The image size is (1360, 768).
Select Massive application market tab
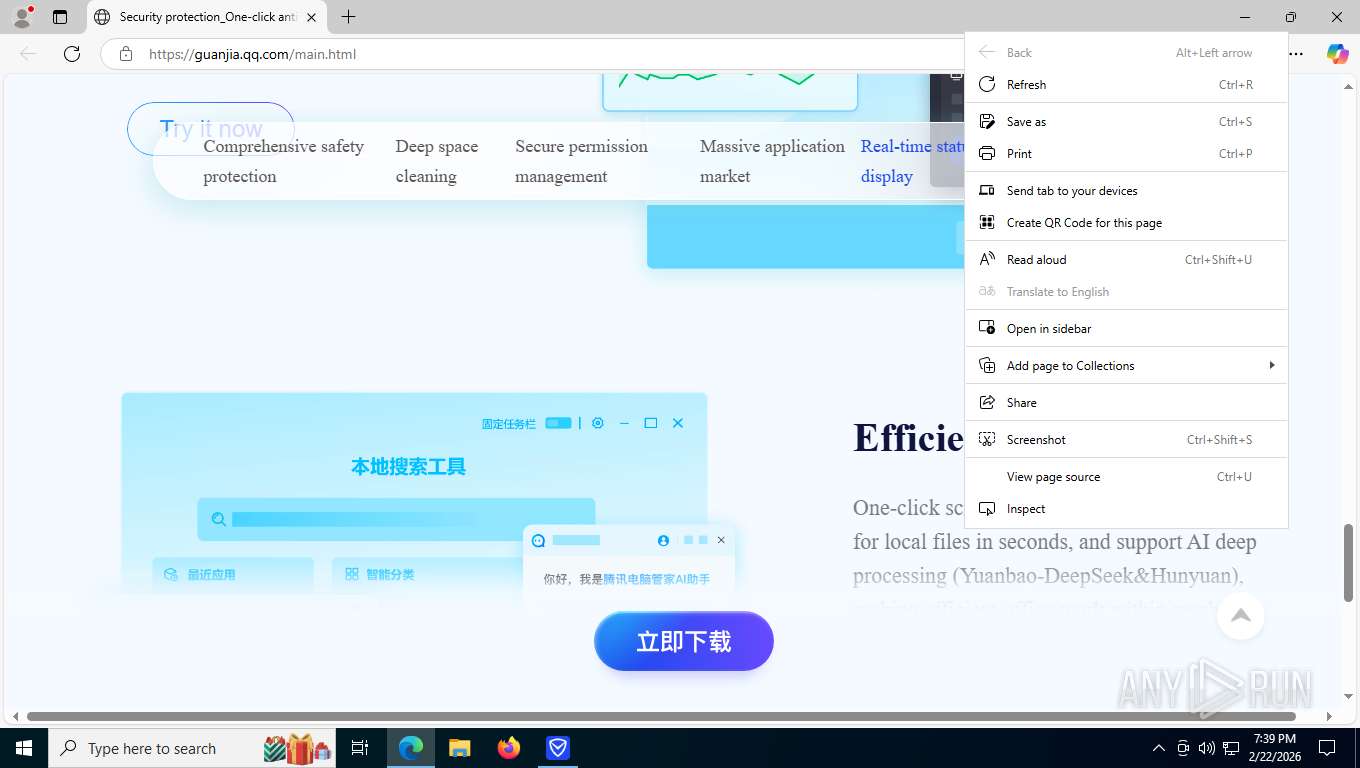[x=772, y=161]
